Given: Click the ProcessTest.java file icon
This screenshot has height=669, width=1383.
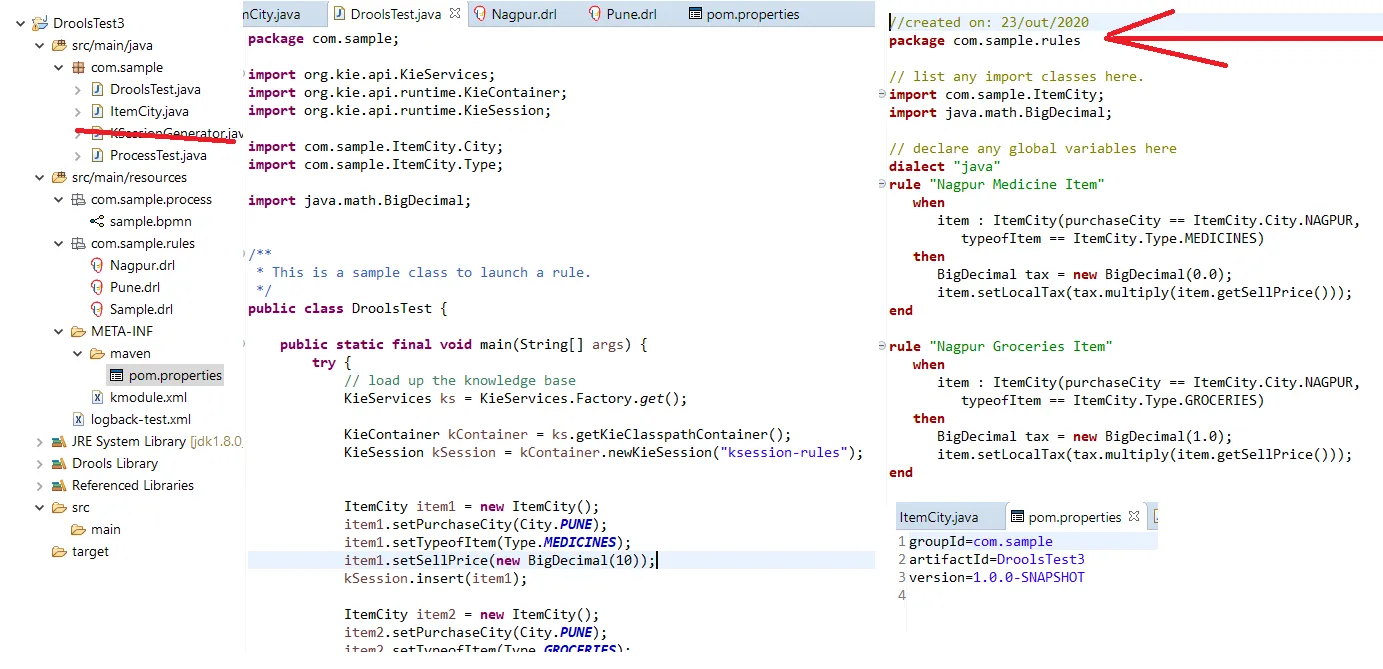Looking at the screenshot, I should tap(97, 155).
